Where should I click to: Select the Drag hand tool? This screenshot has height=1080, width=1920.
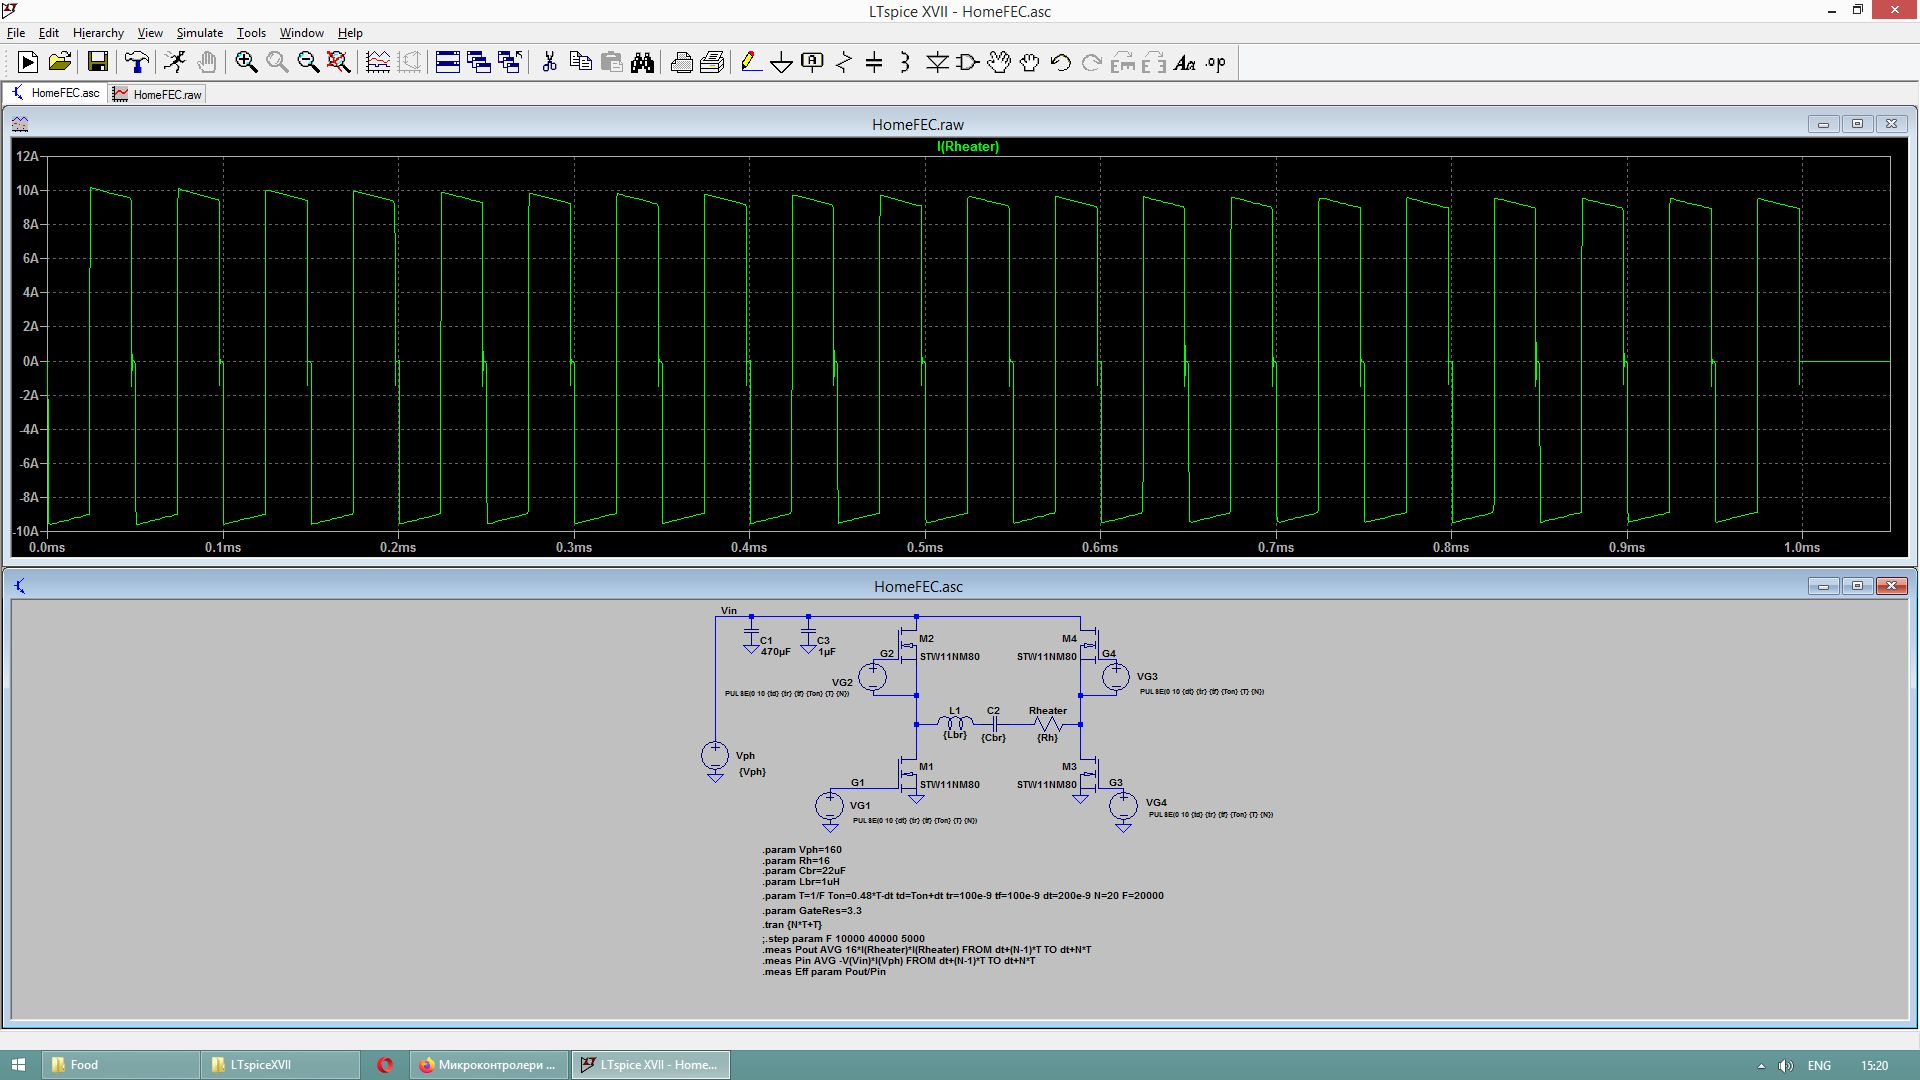pyautogui.click(x=1030, y=63)
